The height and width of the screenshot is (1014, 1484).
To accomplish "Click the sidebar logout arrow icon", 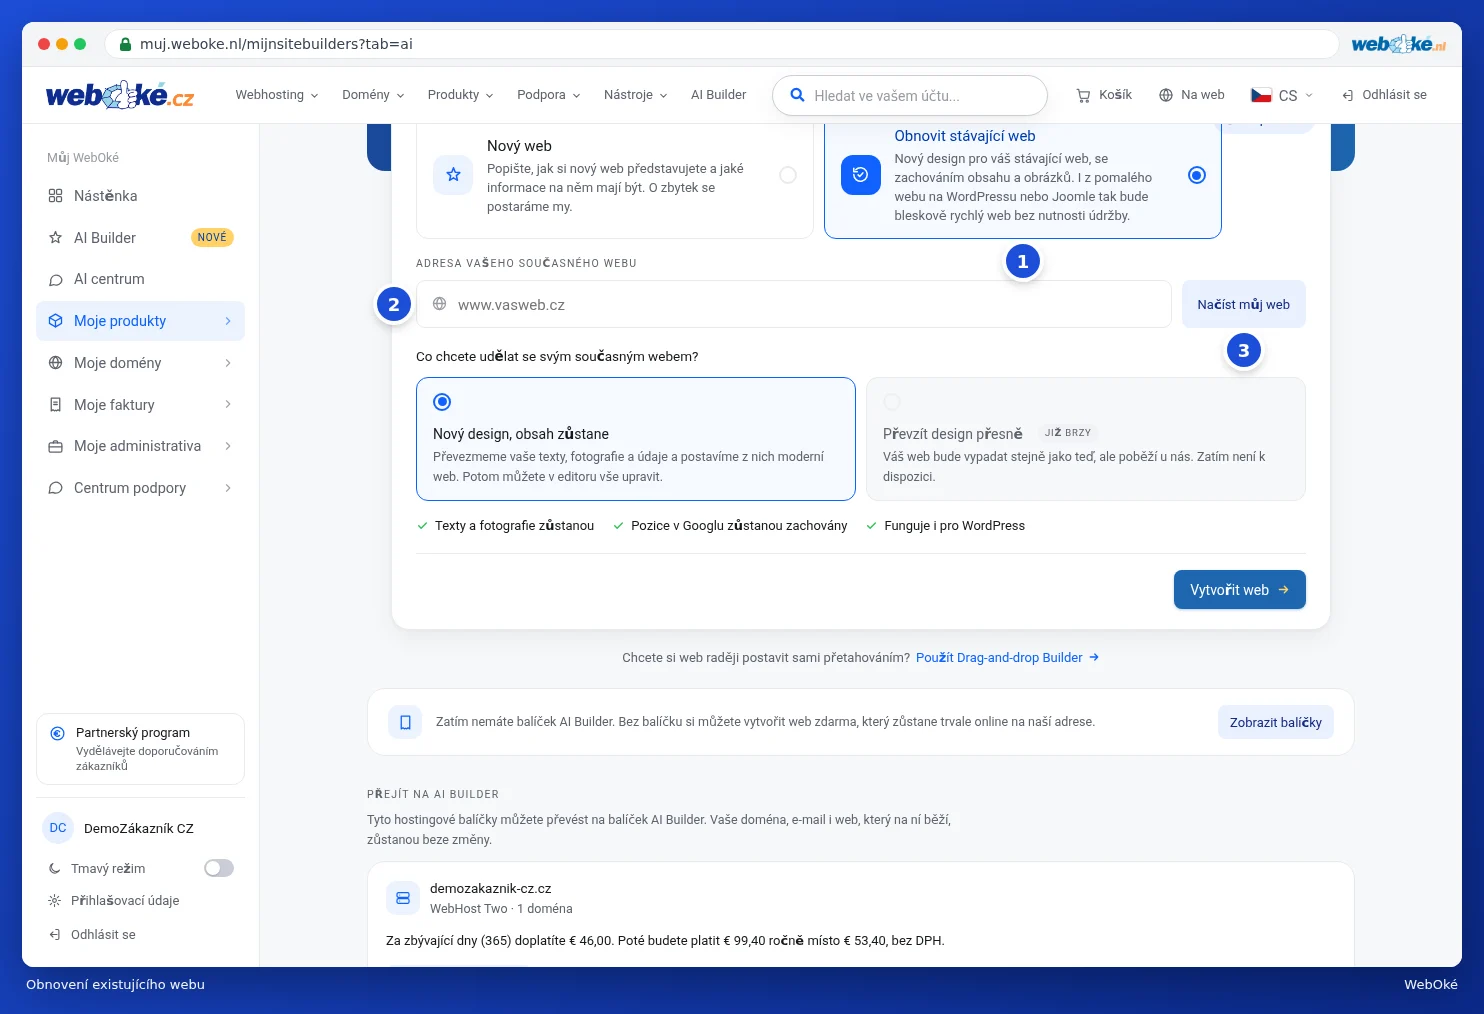I will tap(55, 935).
